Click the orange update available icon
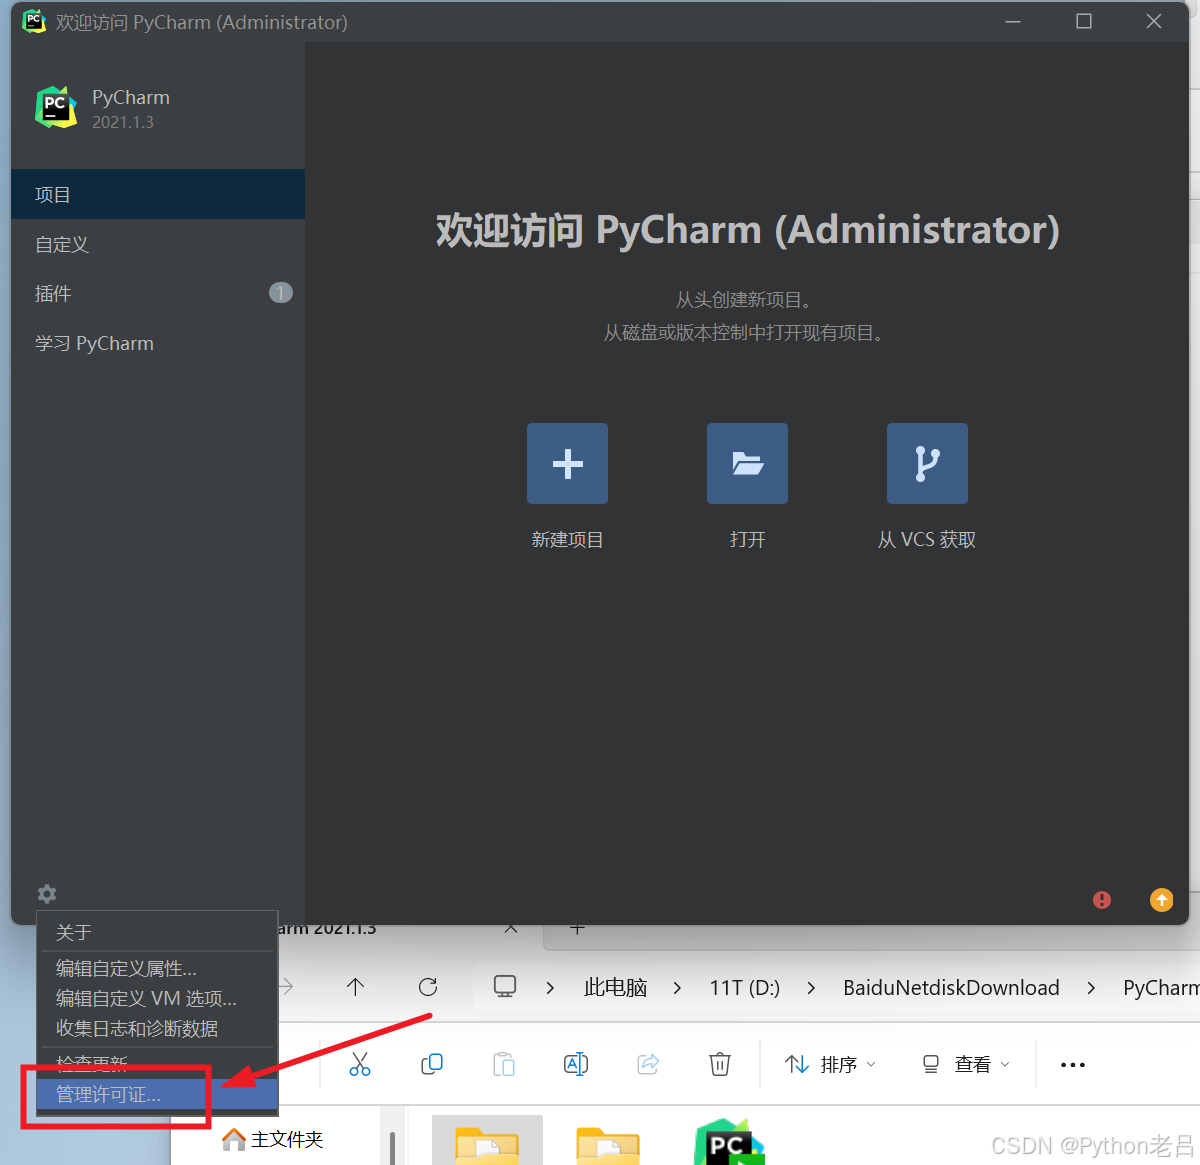 tap(1161, 900)
